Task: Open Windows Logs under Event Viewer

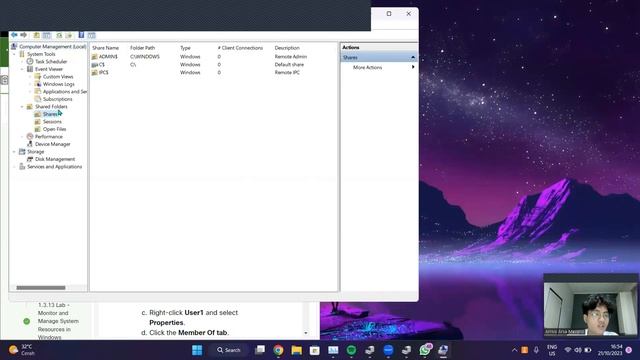Action: [x=59, y=84]
